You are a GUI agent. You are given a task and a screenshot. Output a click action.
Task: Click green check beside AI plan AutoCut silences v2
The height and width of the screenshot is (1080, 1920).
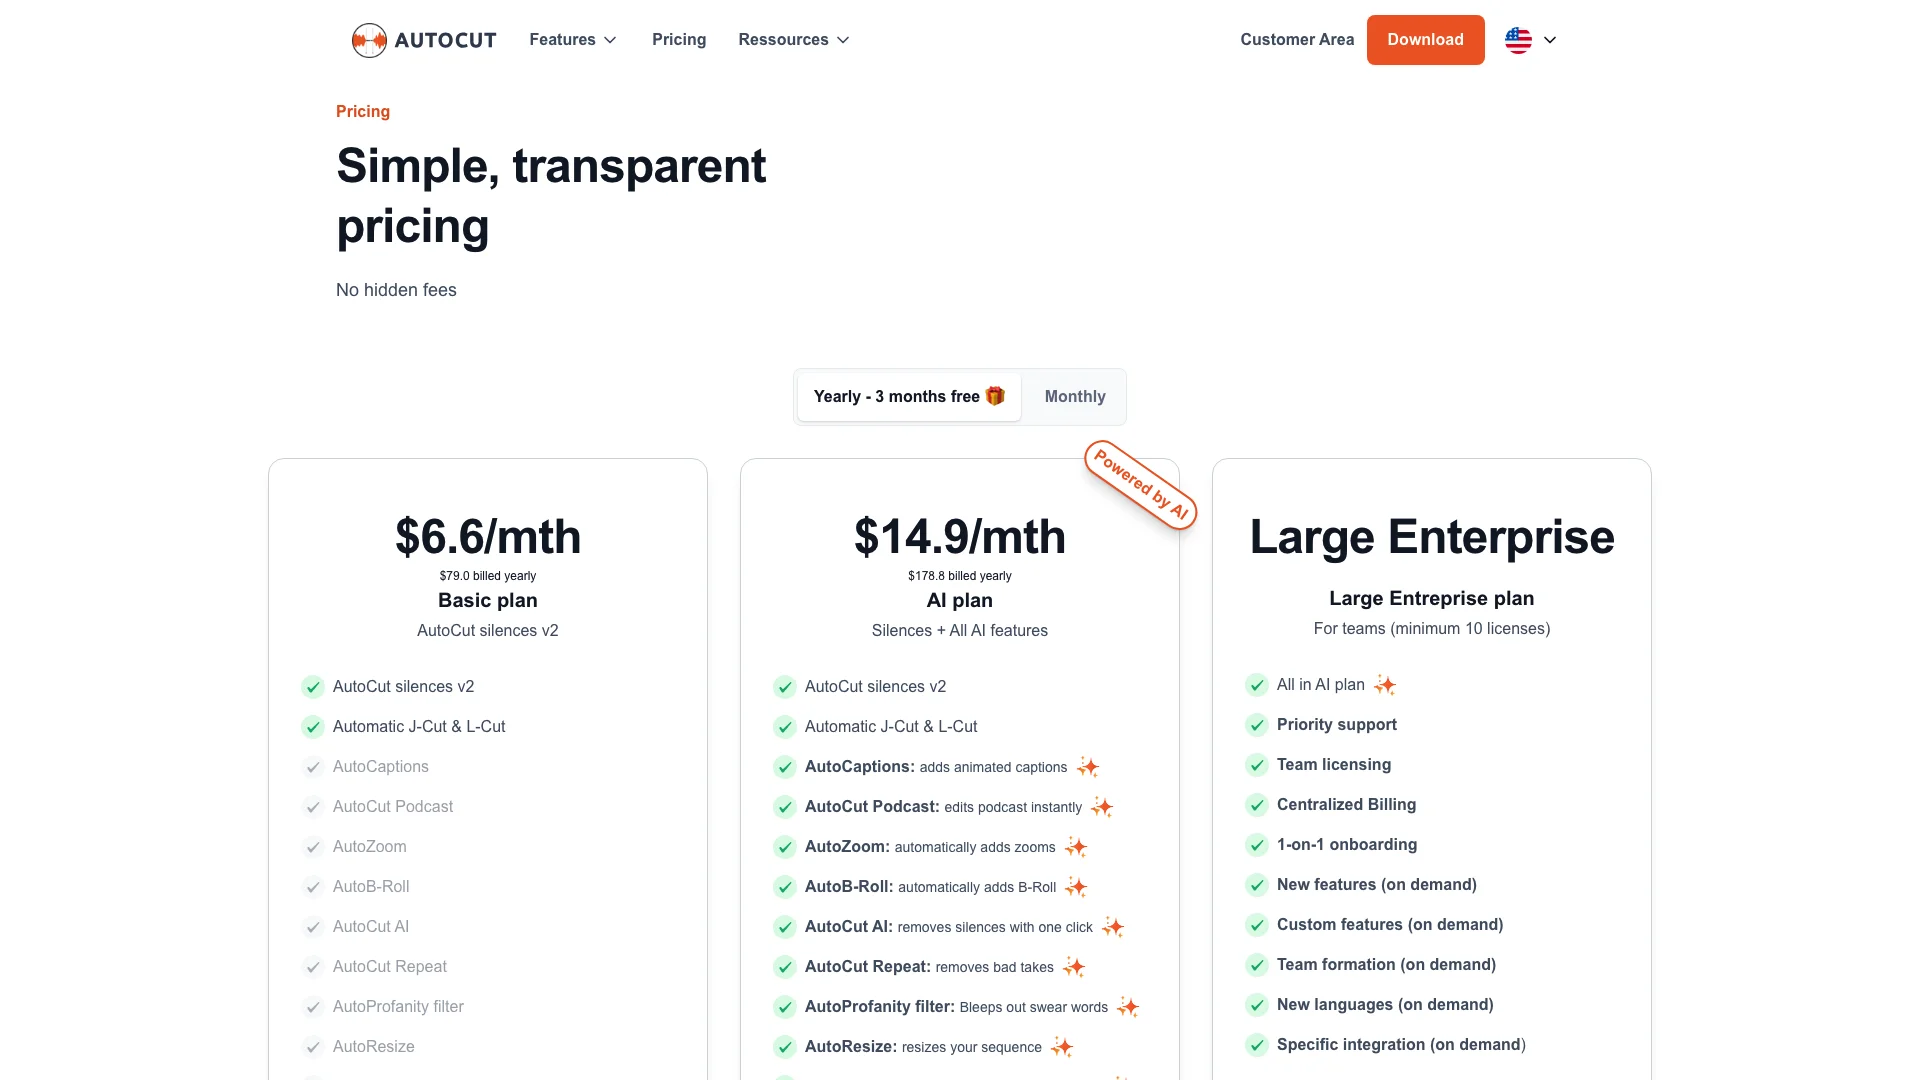(785, 687)
